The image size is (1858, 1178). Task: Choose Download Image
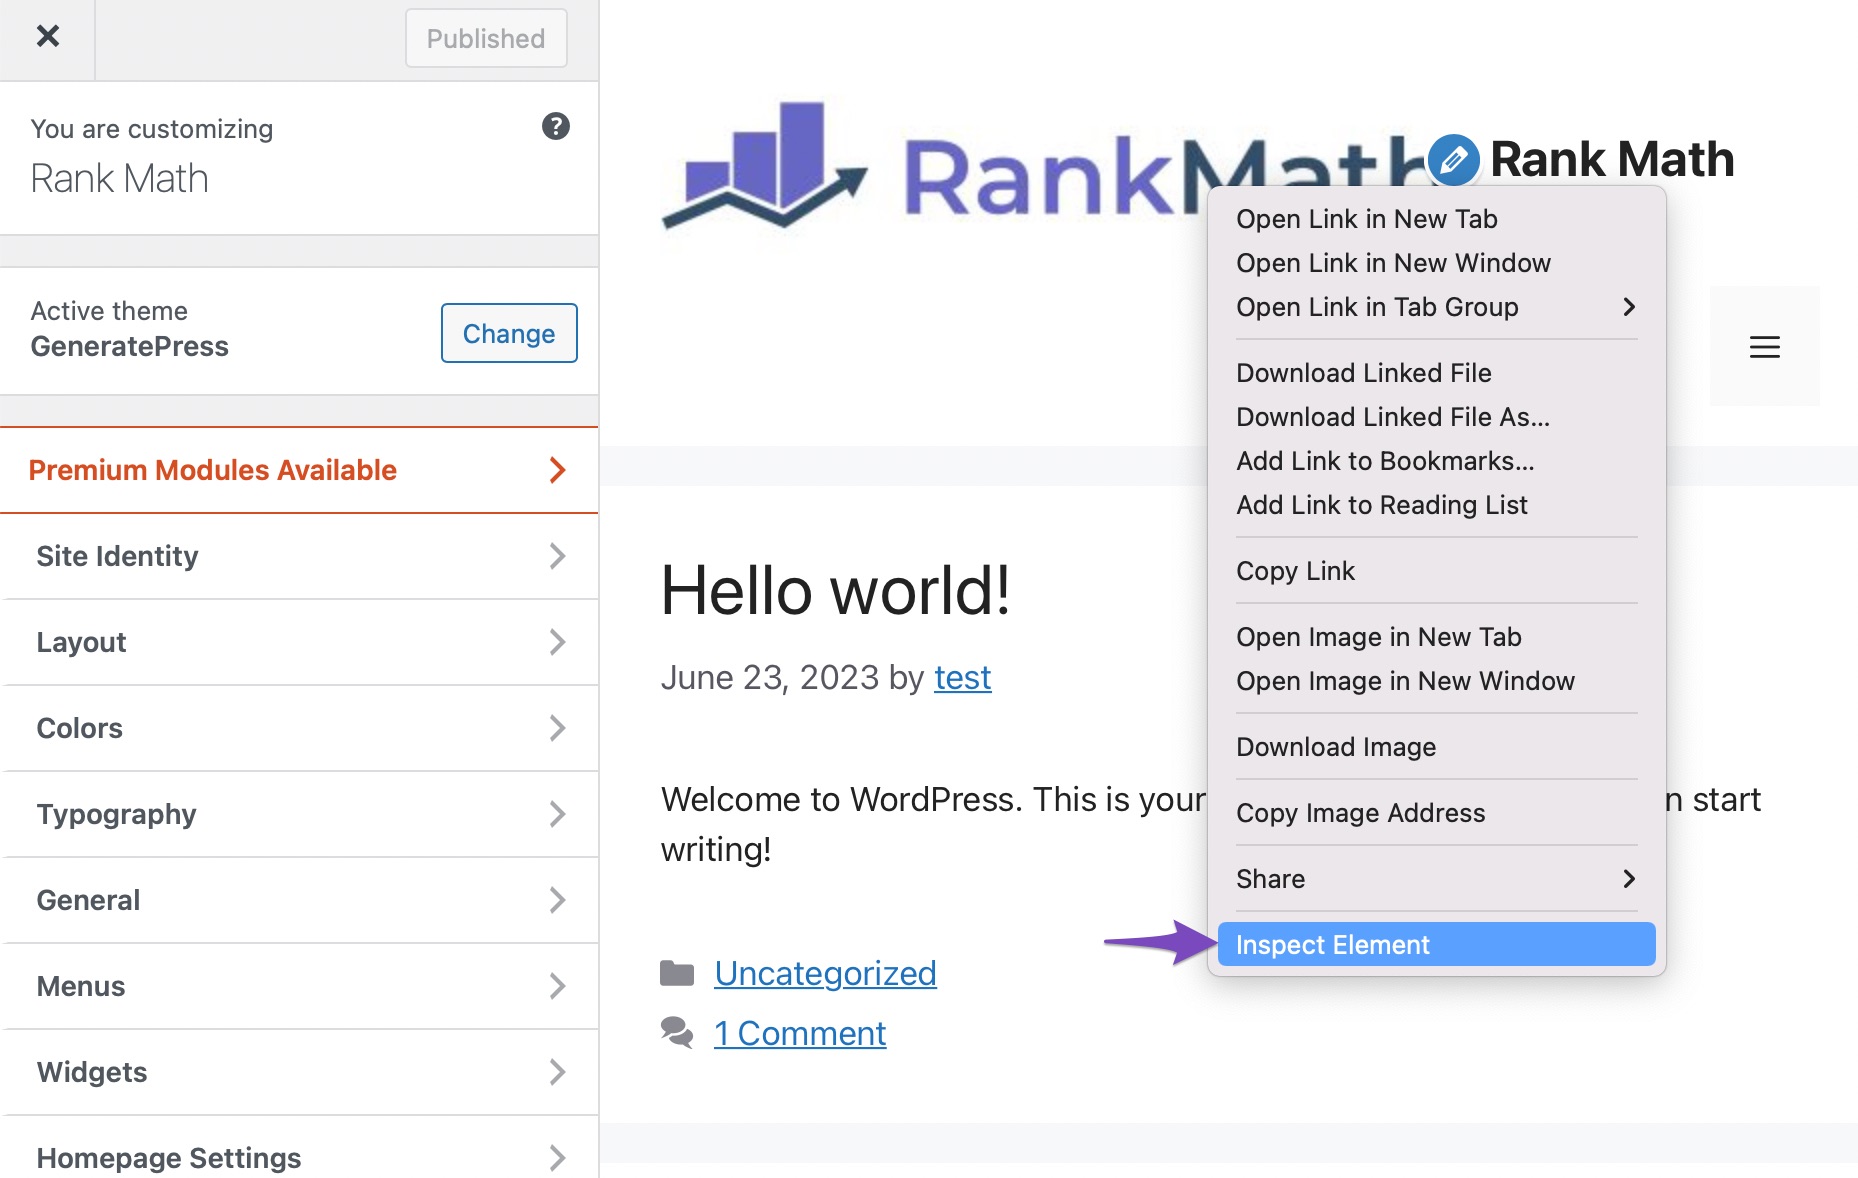click(x=1436, y=747)
